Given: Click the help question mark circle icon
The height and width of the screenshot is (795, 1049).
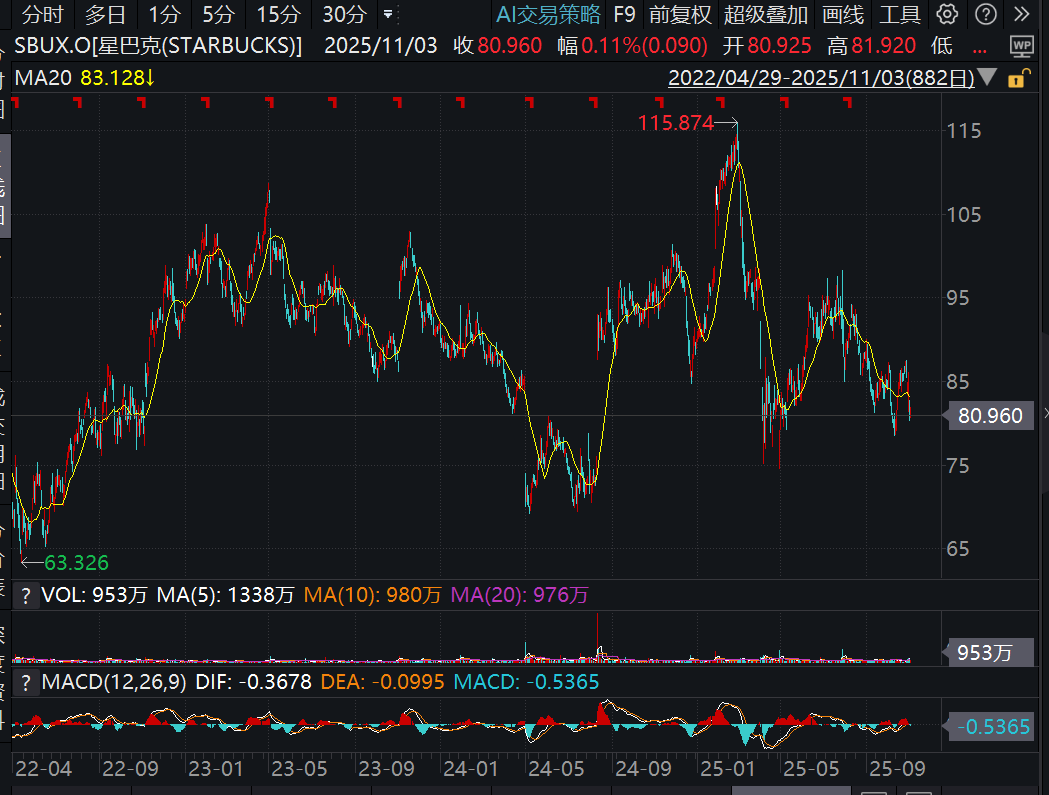Looking at the screenshot, I should tap(985, 14).
